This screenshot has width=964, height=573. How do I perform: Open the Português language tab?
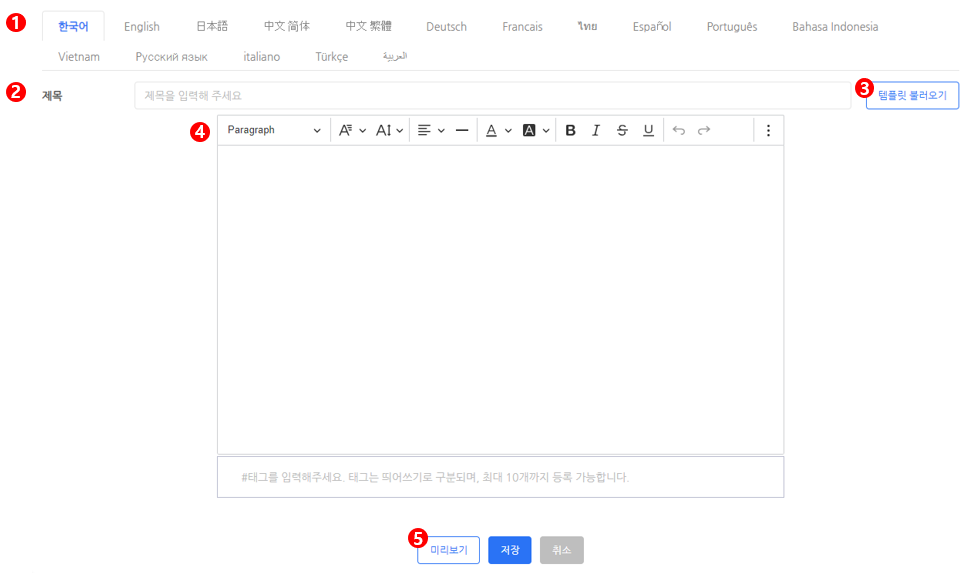point(732,26)
